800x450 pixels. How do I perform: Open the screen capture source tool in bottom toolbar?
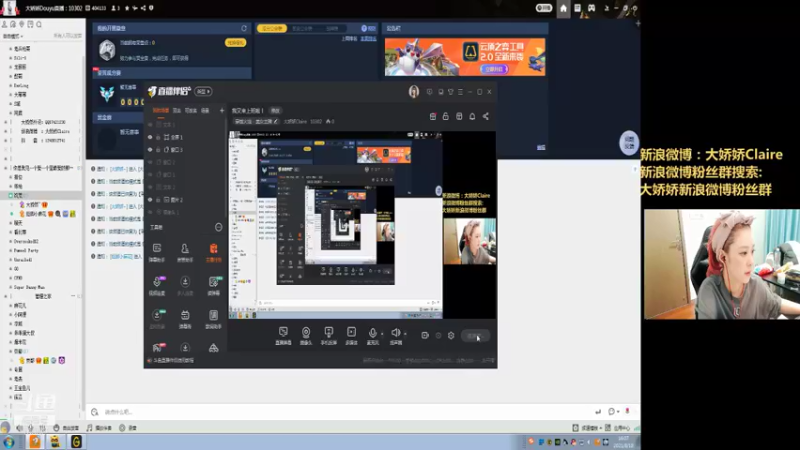pyautogui.click(x=283, y=335)
